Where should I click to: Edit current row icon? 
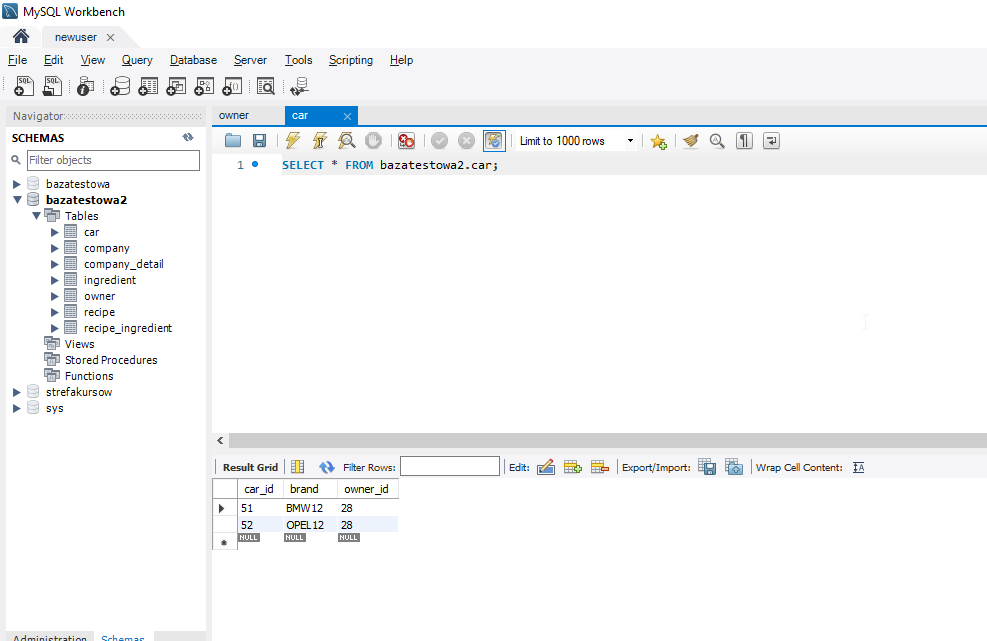click(546, 467)
